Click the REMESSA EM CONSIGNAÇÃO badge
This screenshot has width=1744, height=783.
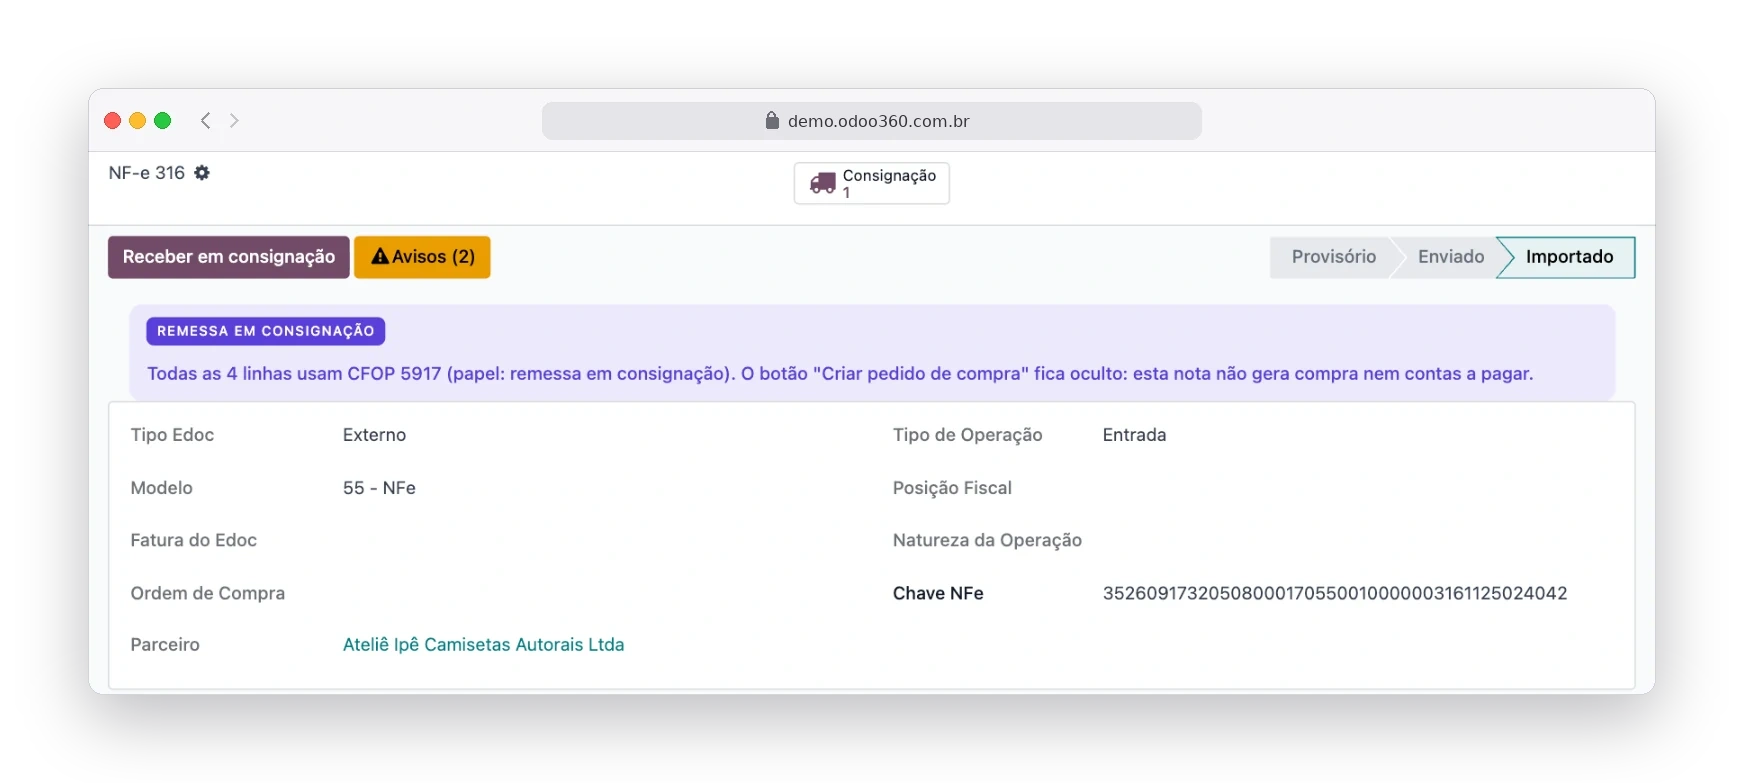(x=266, y=331)
